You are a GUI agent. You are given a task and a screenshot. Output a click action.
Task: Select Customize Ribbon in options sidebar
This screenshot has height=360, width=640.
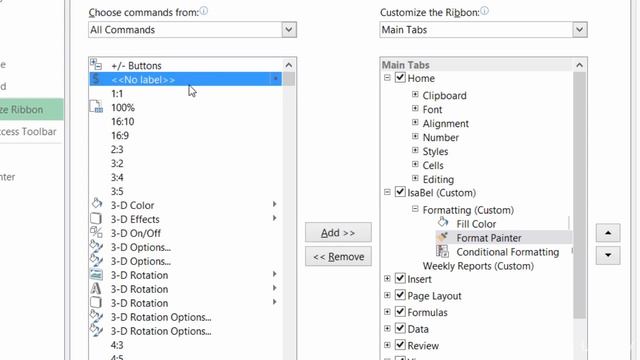coord(31,109)
